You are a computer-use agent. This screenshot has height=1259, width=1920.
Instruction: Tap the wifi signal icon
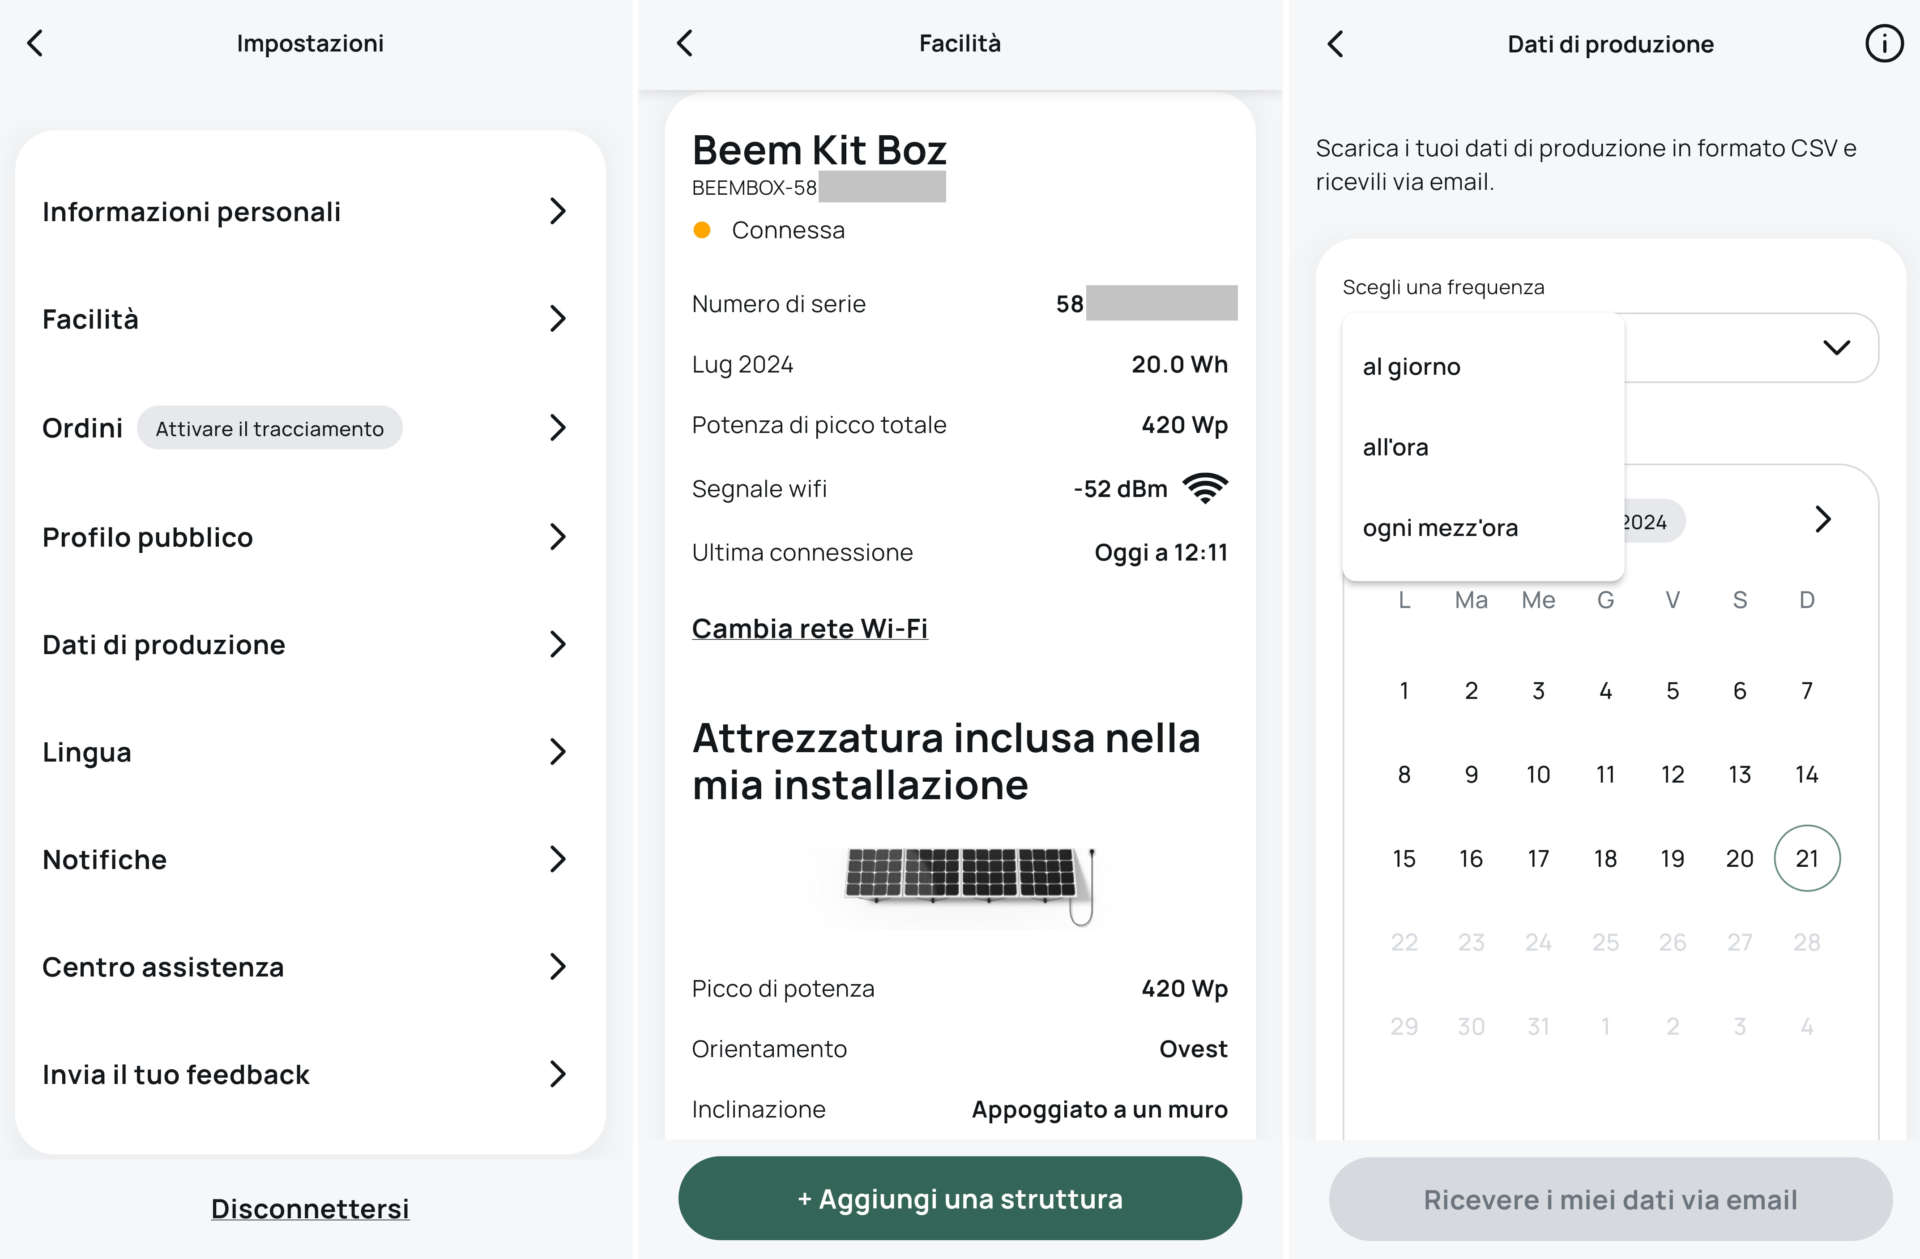pyautogui.click(x=1205, y=488)
